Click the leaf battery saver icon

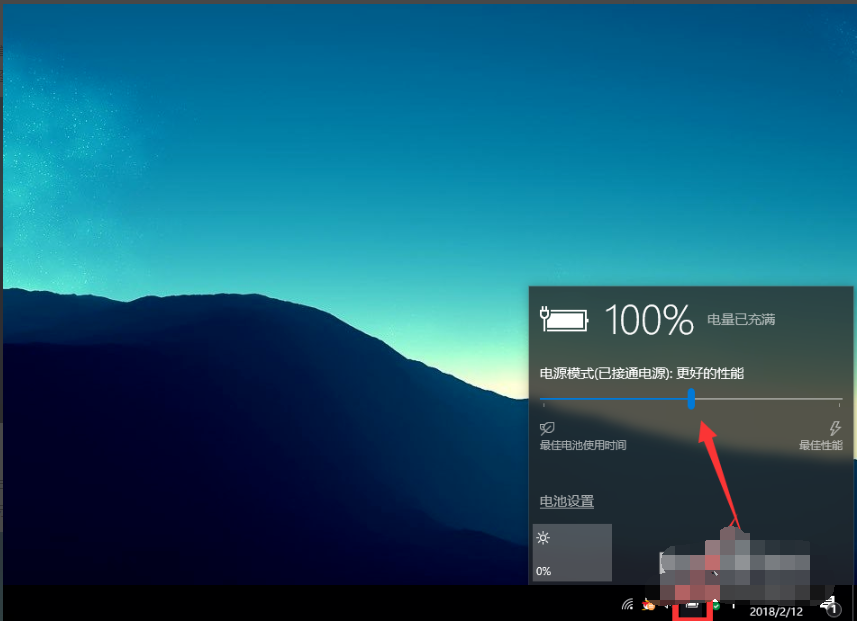click(547, 428)
